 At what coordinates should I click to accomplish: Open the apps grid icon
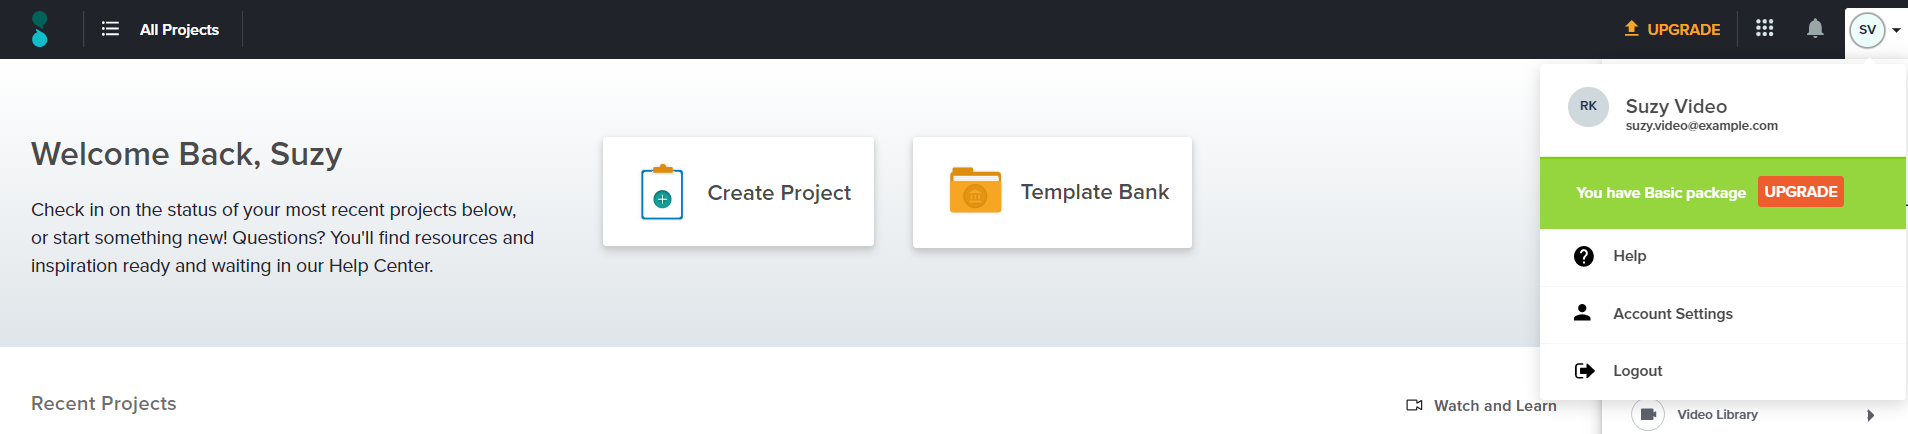pos(1764,28)
